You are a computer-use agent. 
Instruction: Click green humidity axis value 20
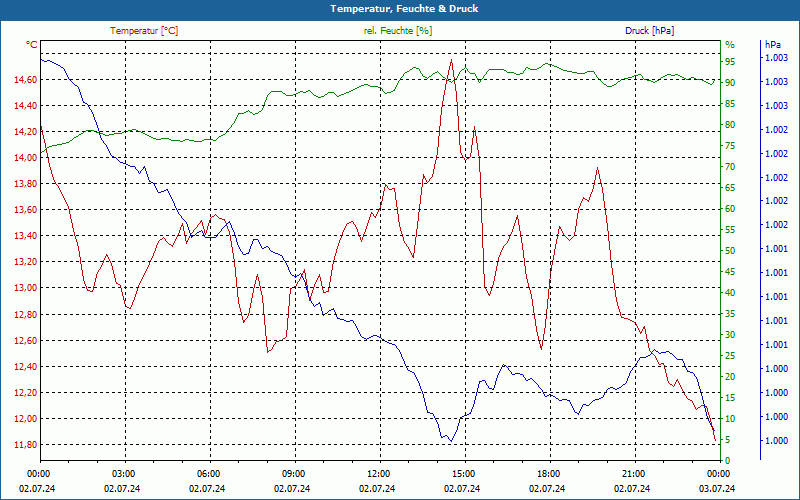[730, 377]
